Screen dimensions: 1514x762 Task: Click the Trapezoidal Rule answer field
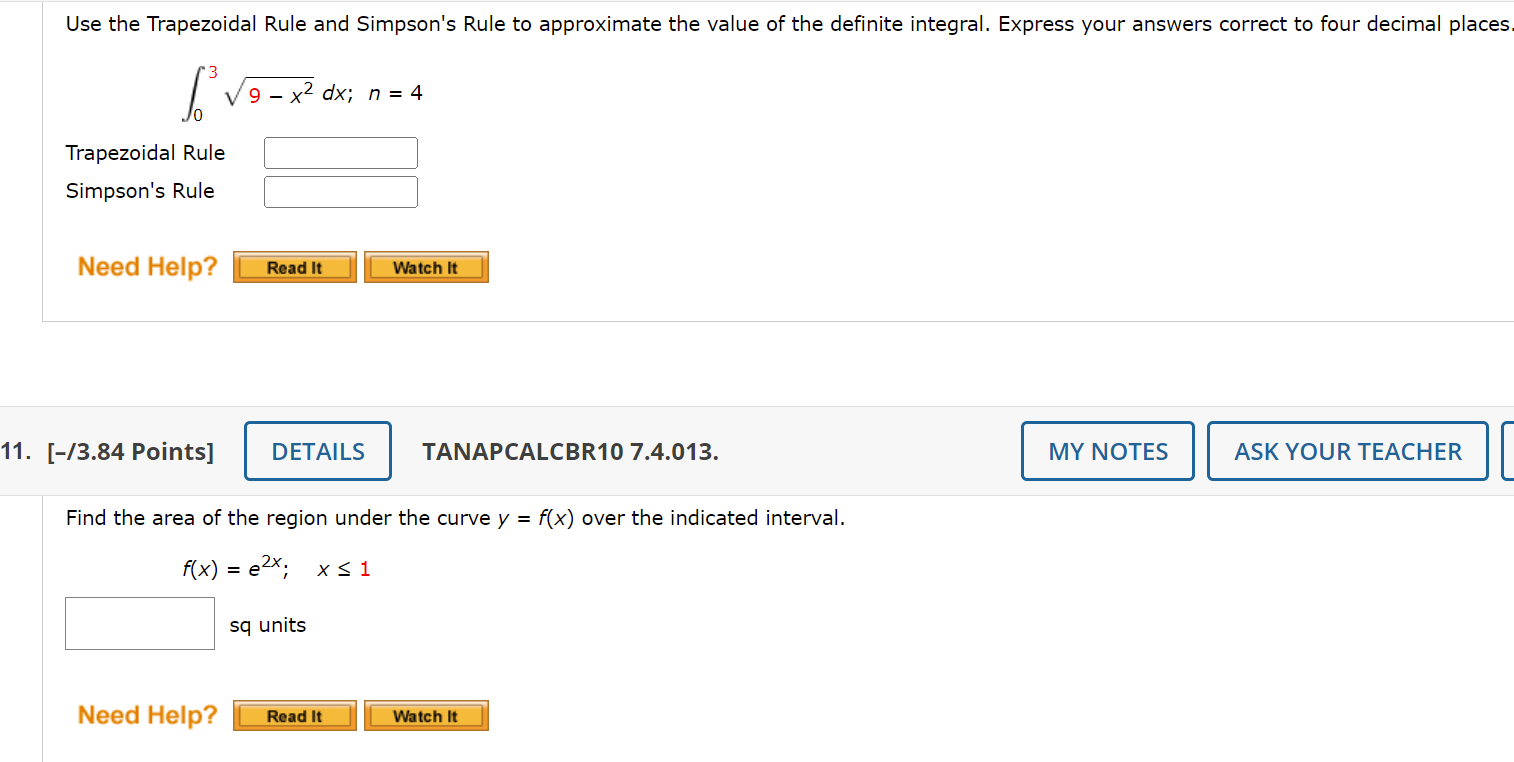pyautogui.click(x=340, y=152)
